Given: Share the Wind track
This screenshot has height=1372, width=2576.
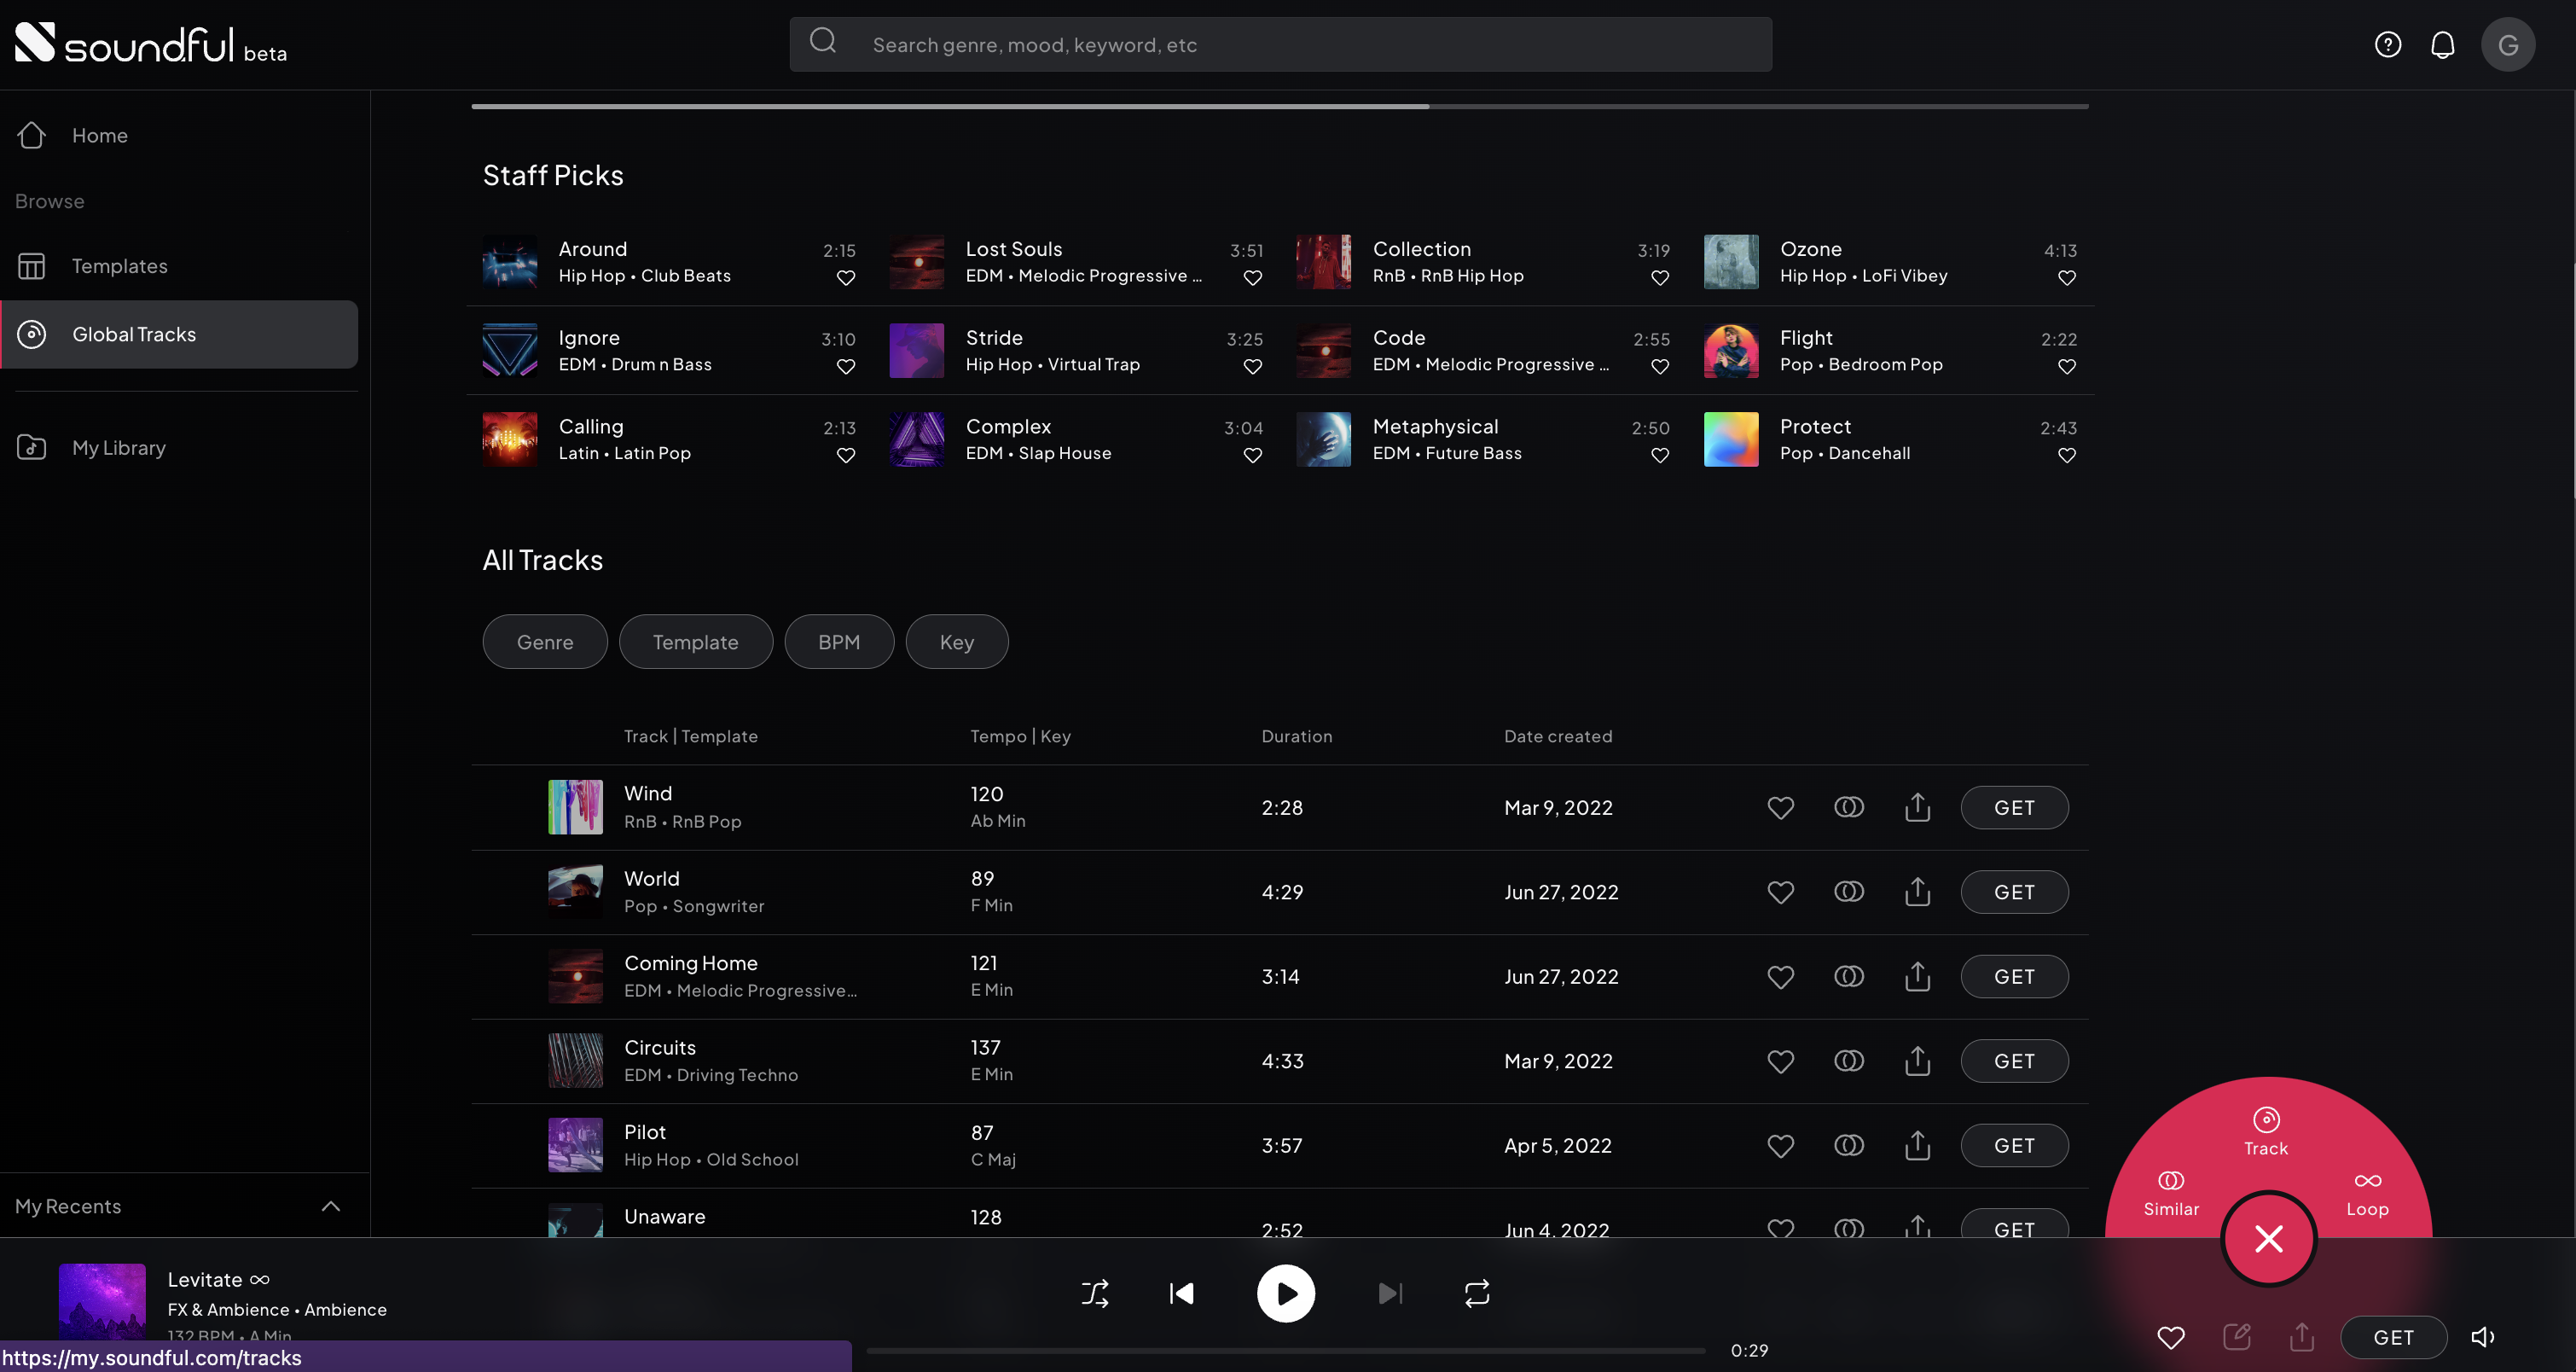Looking at the screenshot, I should click(1917, 807).
